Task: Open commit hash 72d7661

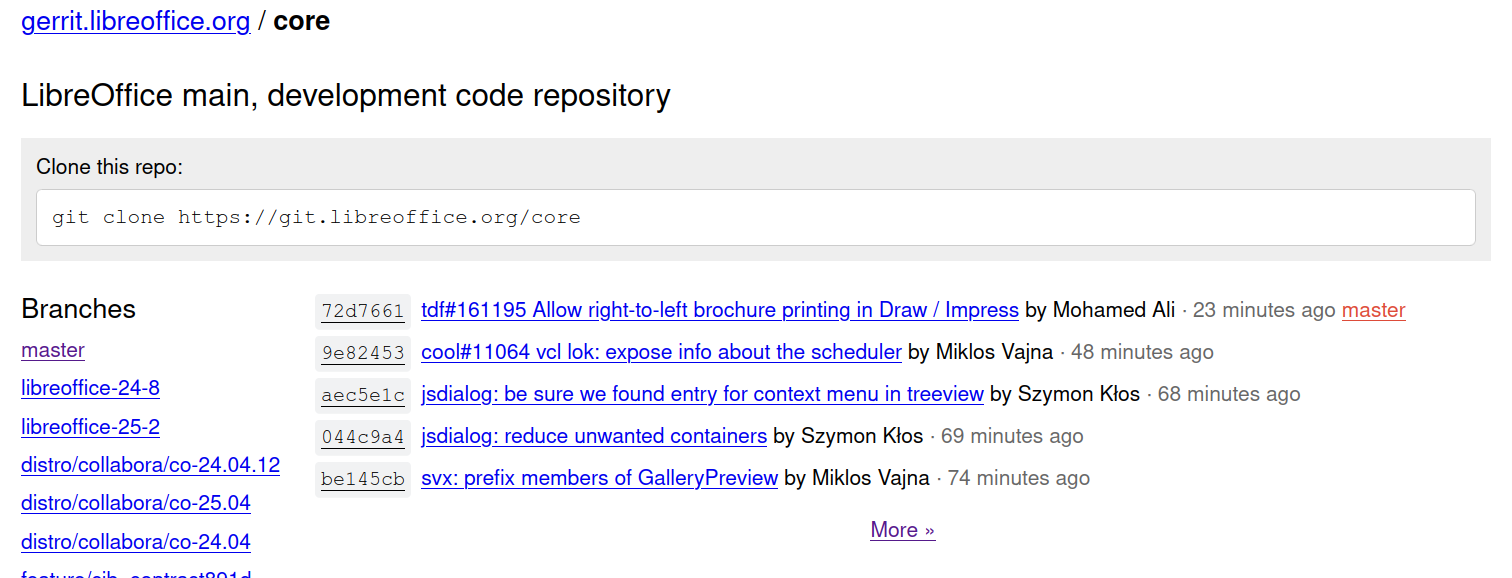Action: coord(363,311)
